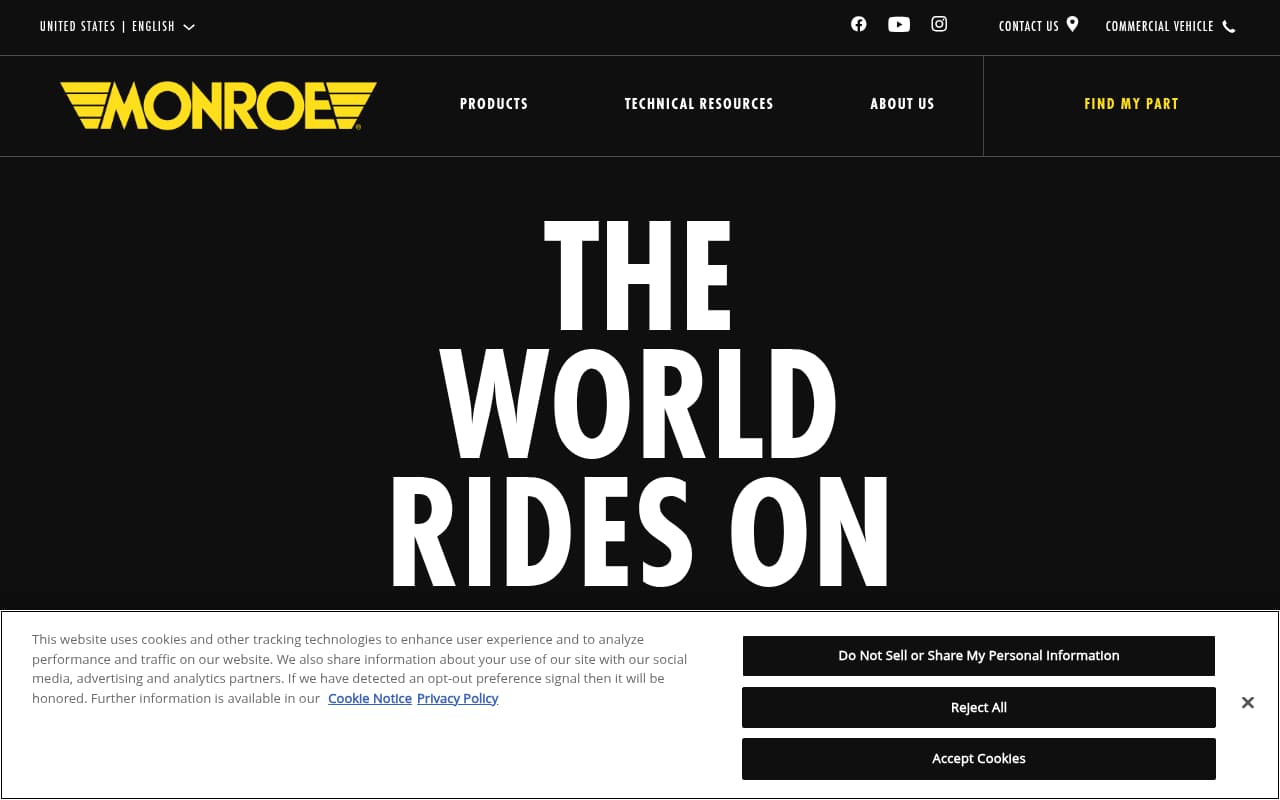Click the phone icon beside Commercial Vehicle
This screenshot has height=800, width=1280.
coord(1228,26)
